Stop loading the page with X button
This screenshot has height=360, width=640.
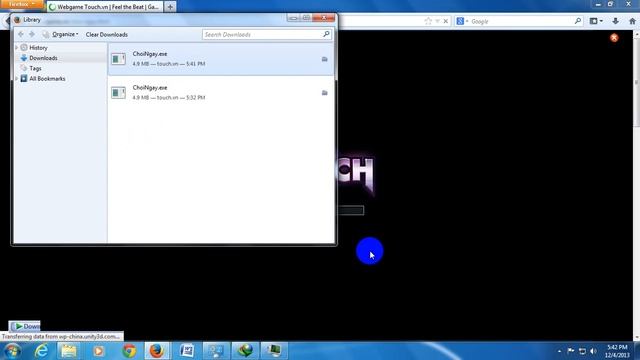click(x=446, y=21)
